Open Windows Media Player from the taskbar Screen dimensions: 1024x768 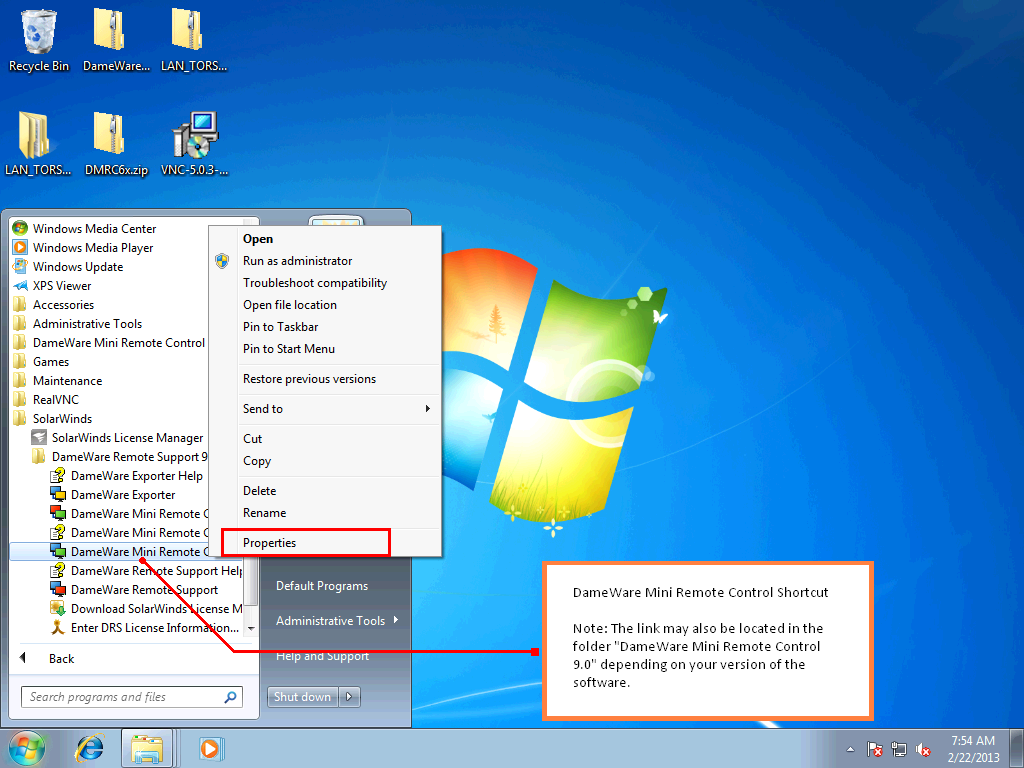pyautogui.click(x=210, y=748)
